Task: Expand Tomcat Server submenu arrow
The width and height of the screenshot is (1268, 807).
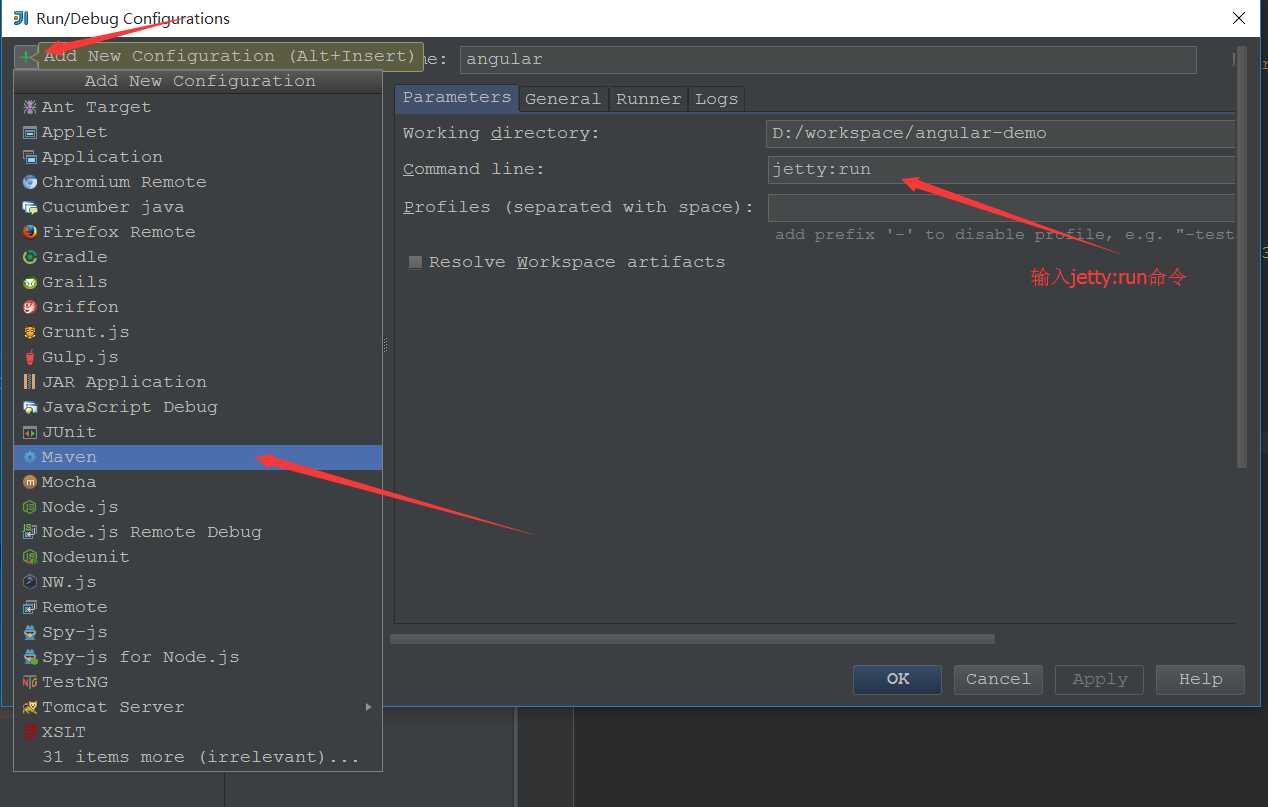Action: click(369, 707)
